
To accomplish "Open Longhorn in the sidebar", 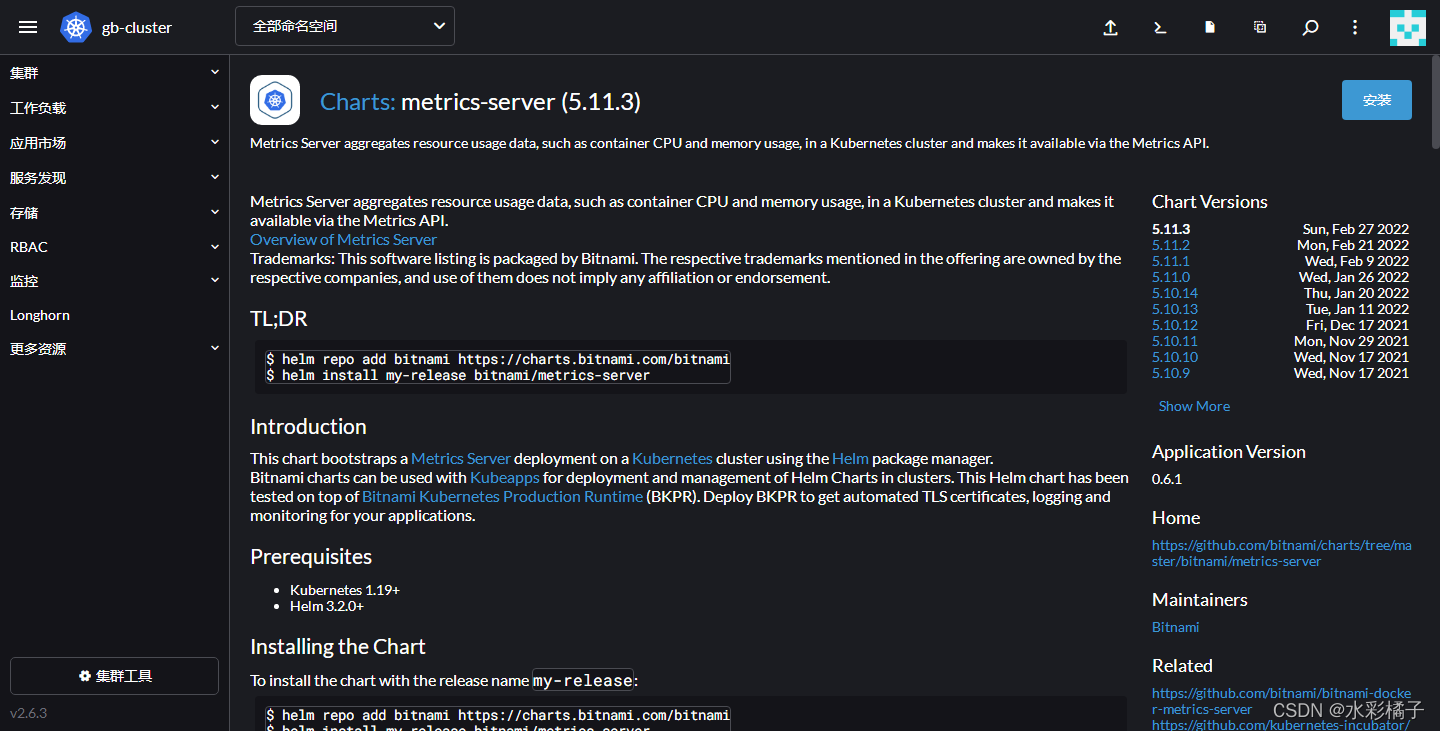I will [x=40, y=315].
